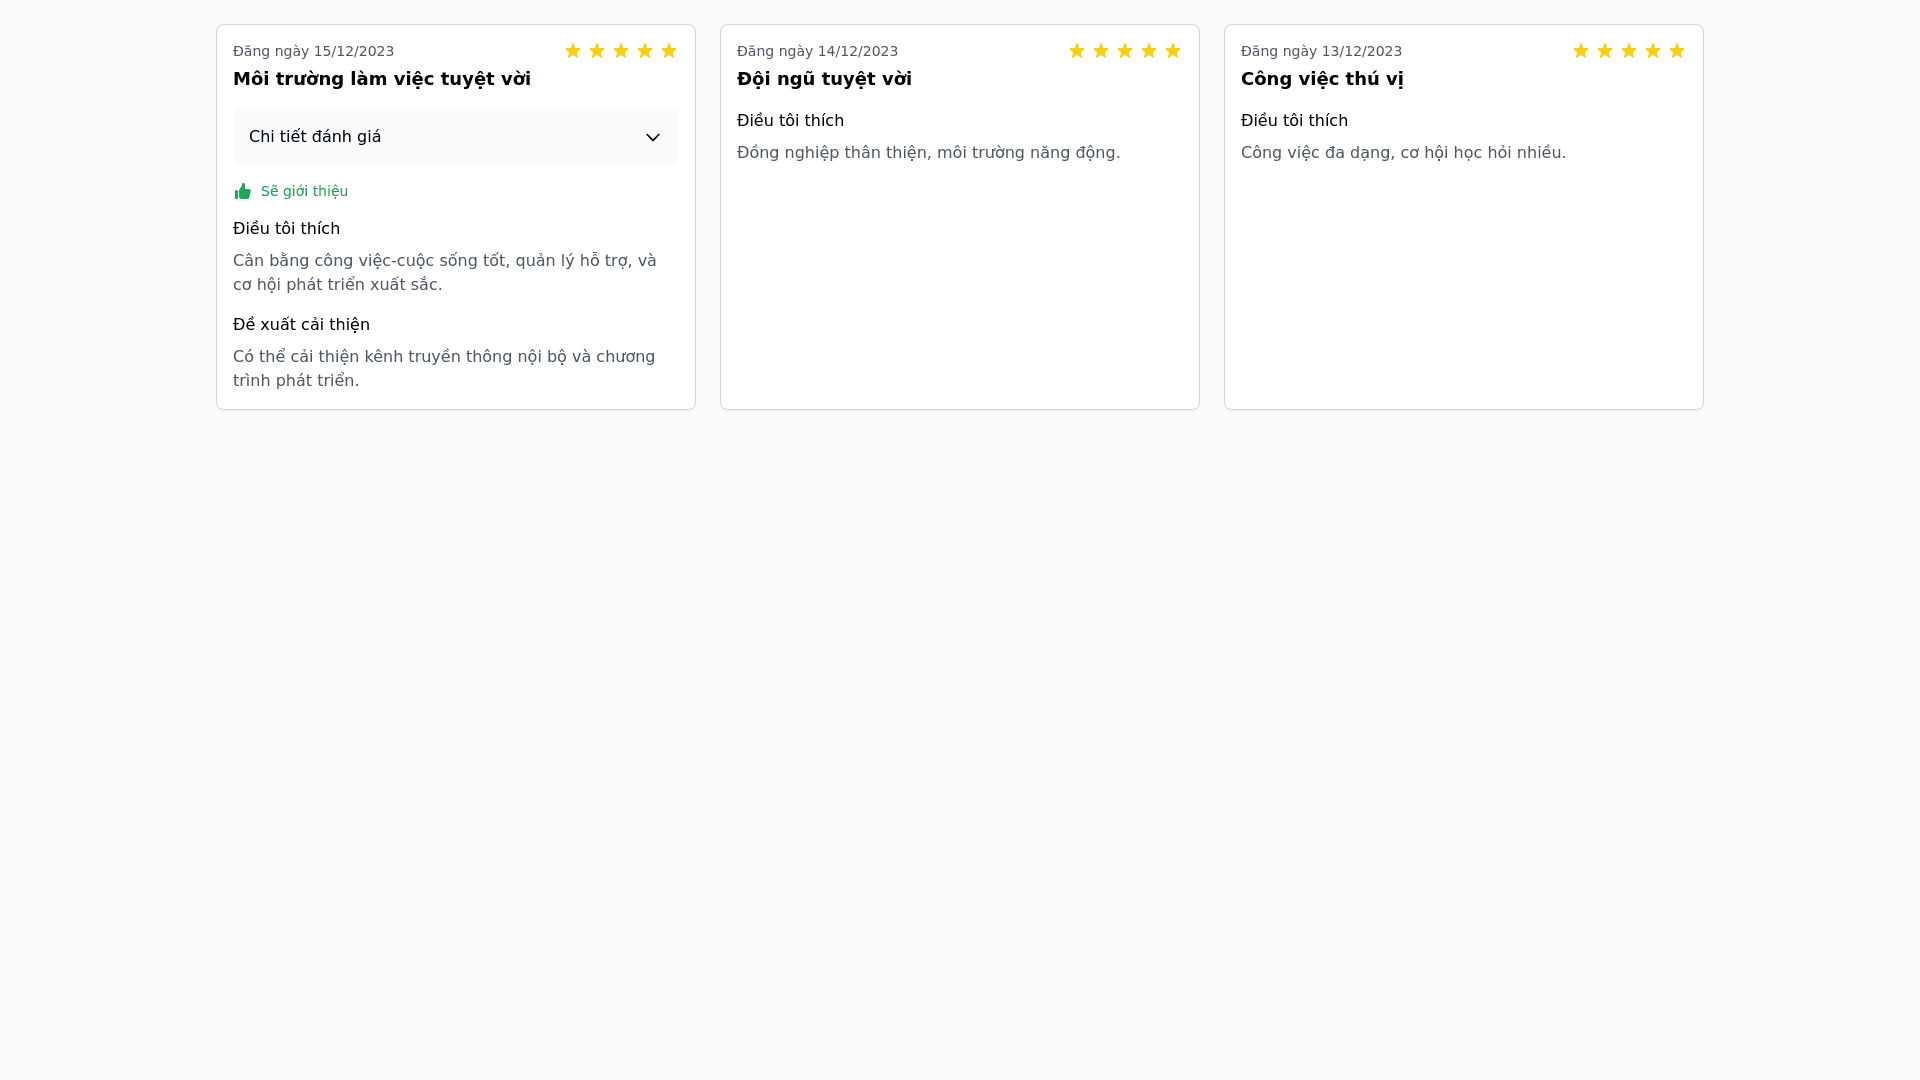Click third star on the 14/12/2023 review
Viewport: 1920px width, 1080px height.
[1125, 51]
